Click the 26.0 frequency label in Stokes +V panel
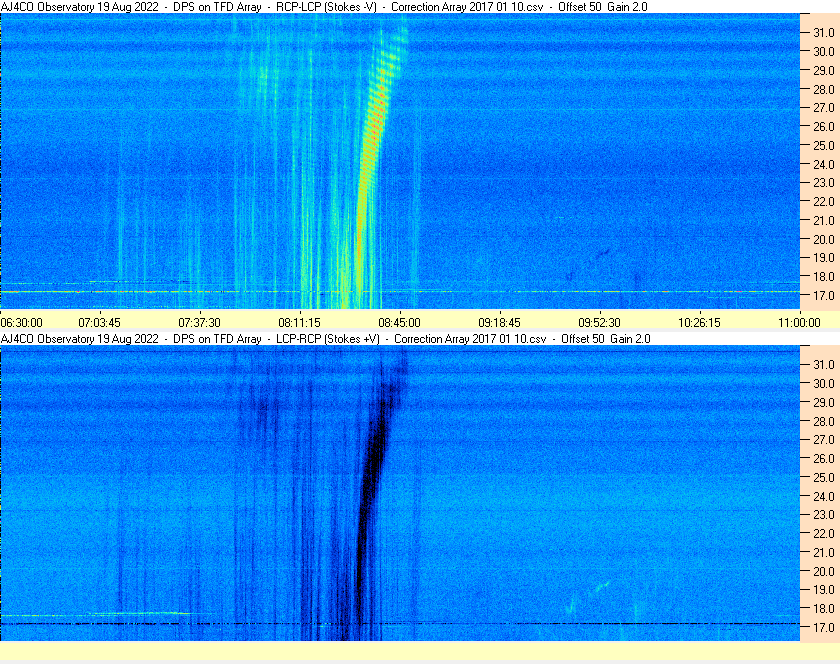 [x=824, y=458]
